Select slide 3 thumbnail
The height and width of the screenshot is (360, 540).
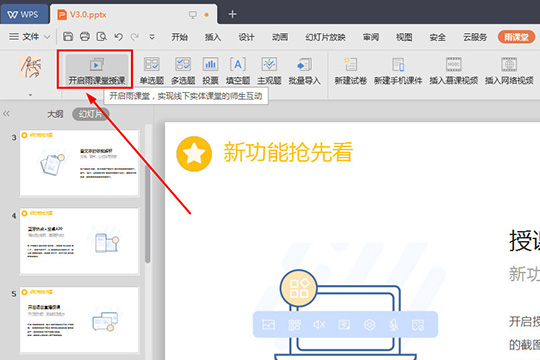80,163
